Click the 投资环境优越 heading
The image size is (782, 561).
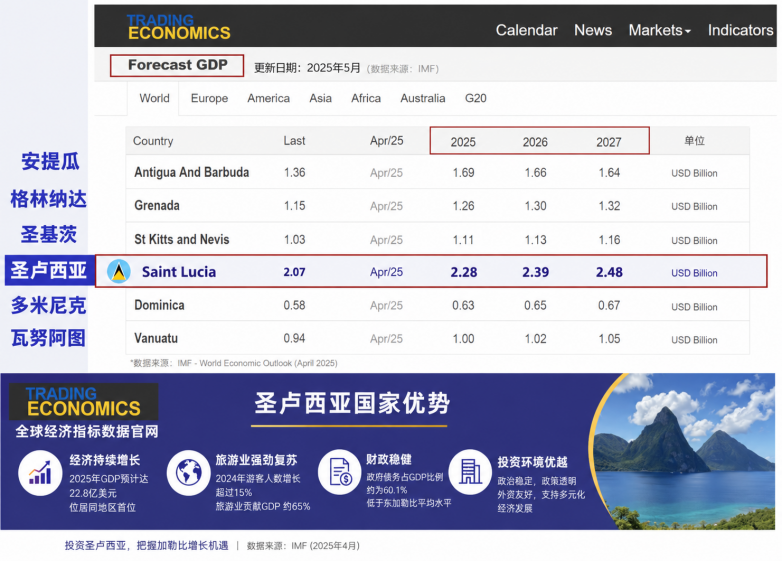click(x=532, y=462)
